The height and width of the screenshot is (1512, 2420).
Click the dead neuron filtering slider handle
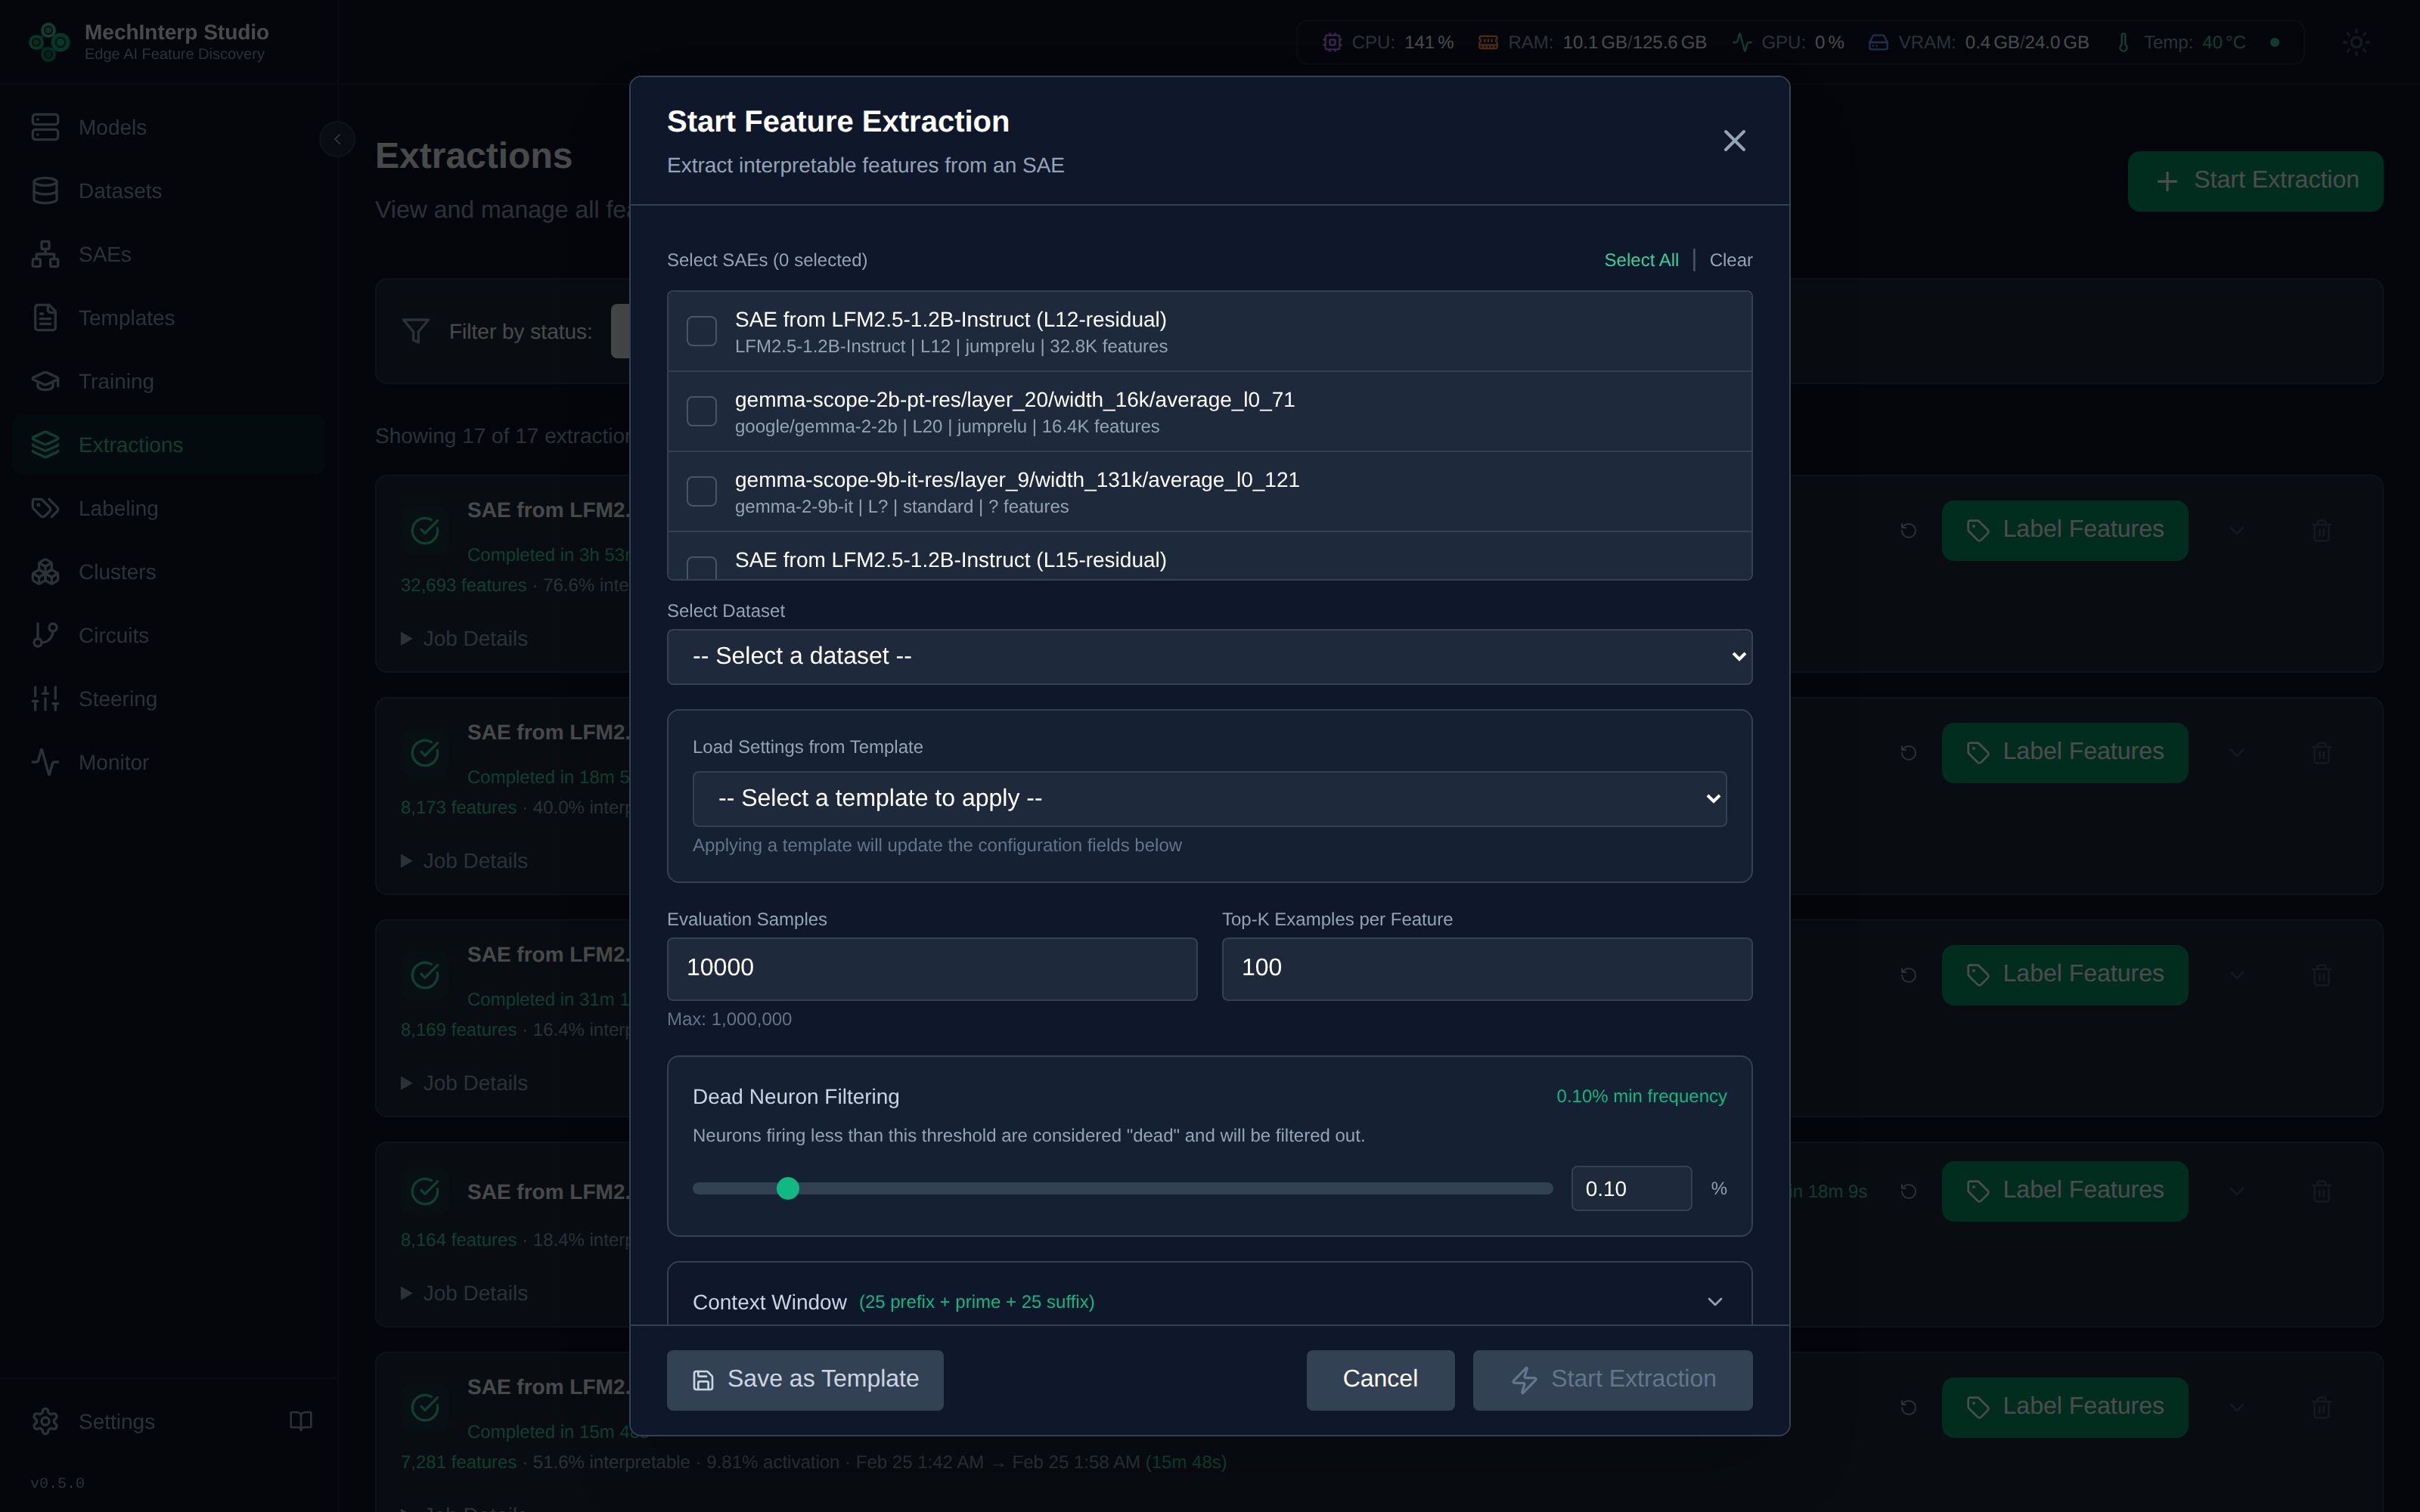click(x=788, y=1189)
